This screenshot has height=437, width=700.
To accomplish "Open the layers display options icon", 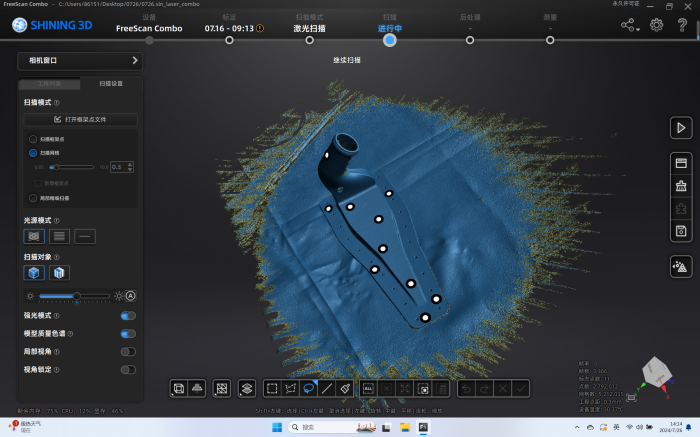I will tap(247, 388).
